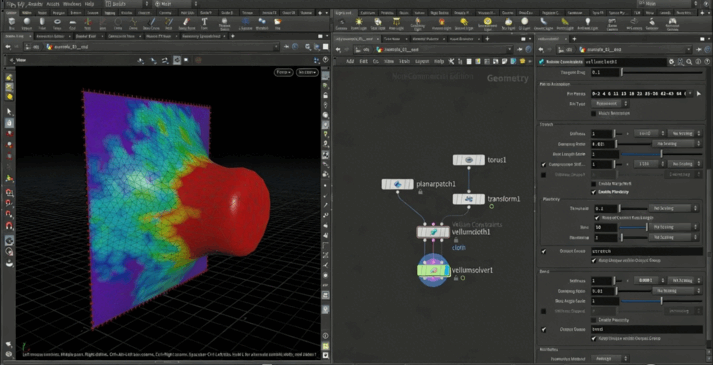The width and height of the screenshot is (713, 365).
Task: Click the Gamepad Camera shelf tool
Action: [672, 23]
